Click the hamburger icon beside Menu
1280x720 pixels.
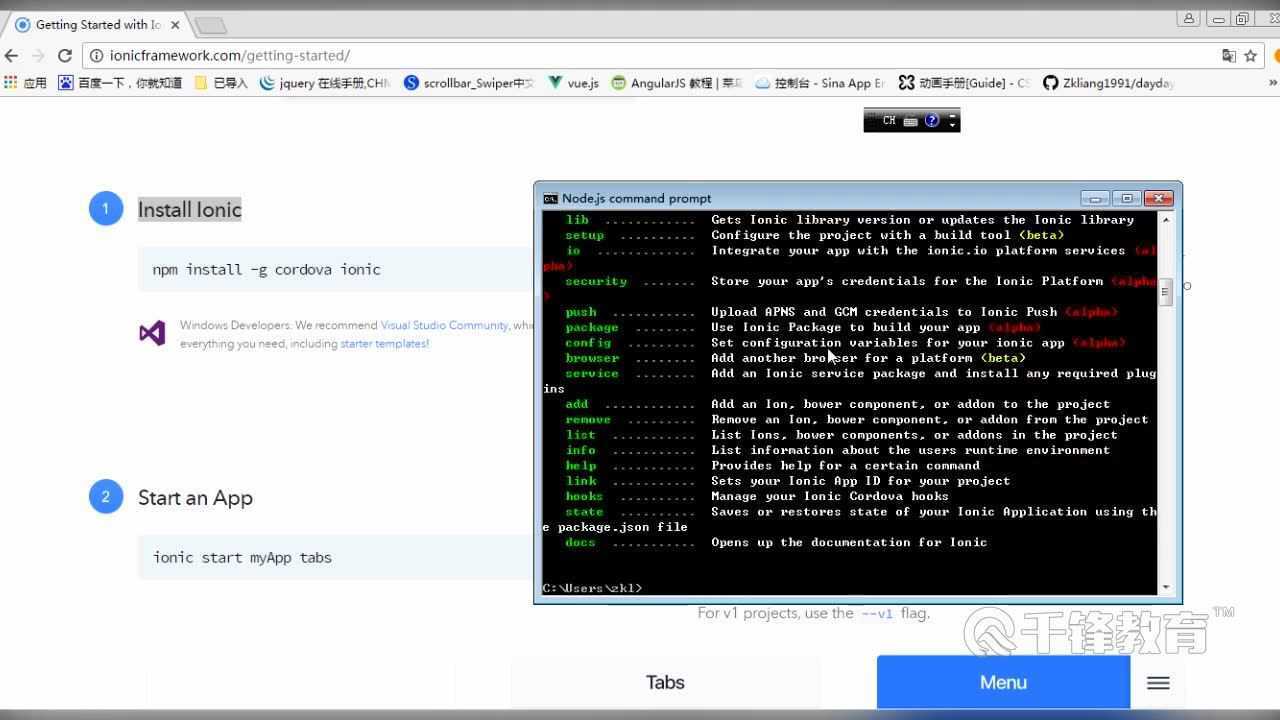pyautogui.click(x=1158, y=683)
